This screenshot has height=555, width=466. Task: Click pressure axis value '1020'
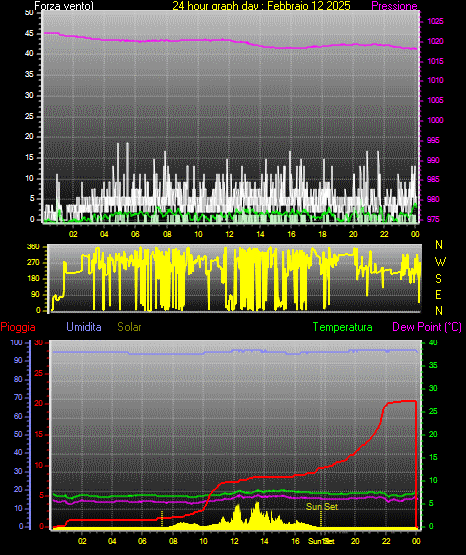[435, 41]
